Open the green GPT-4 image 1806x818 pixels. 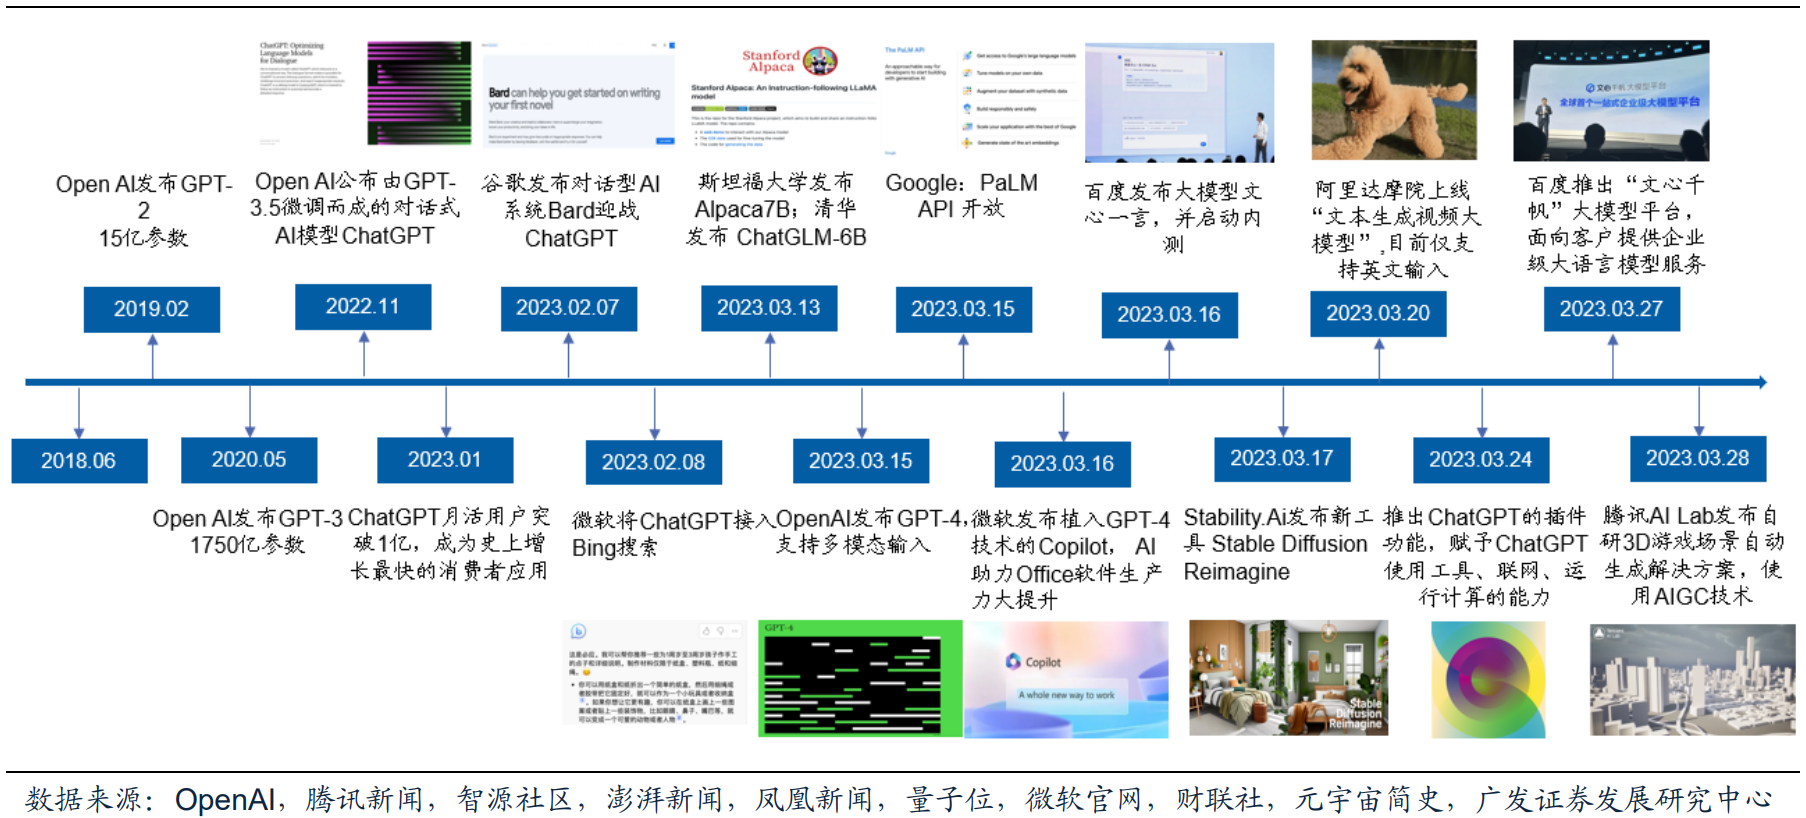point(860,679)
